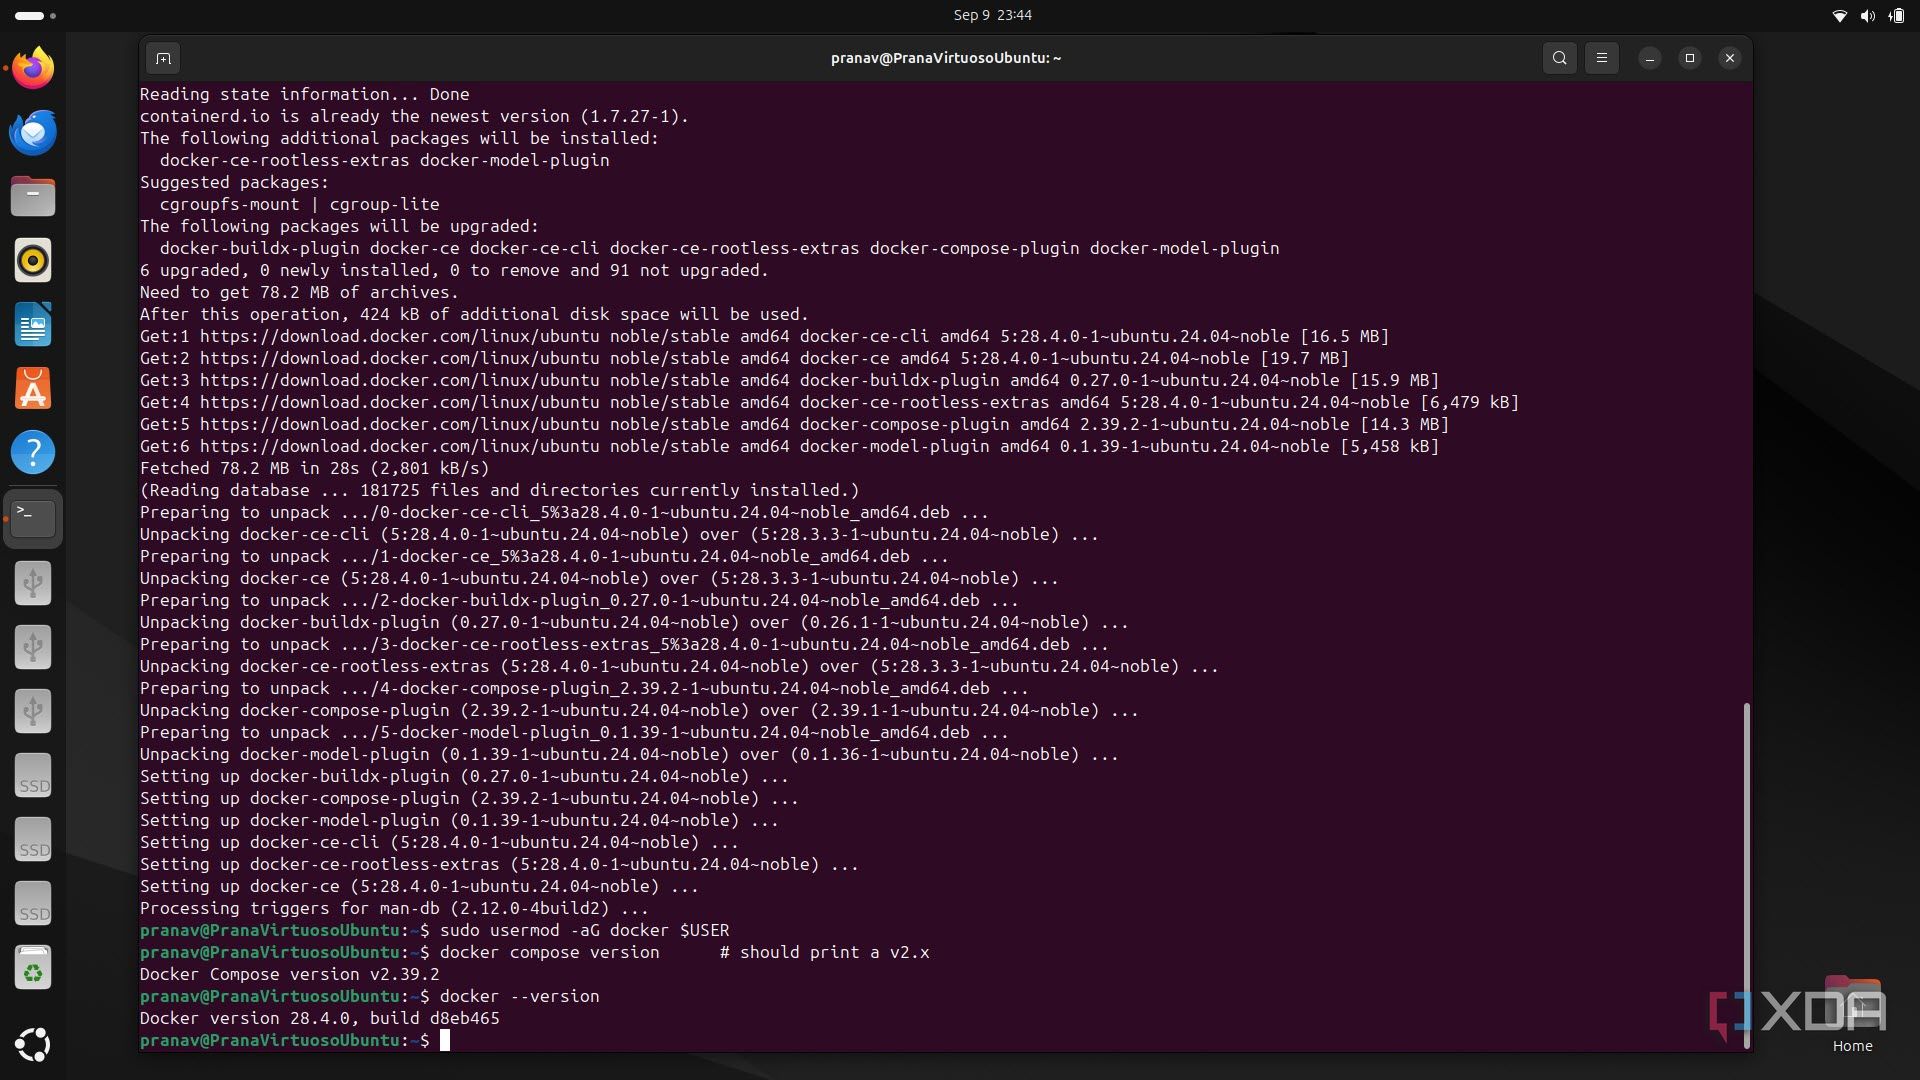Click the 'Need to get 78.2 MB of archives.' line
The height and width of the screenshot is (1080, 1920).
click(x=299, y=292)
